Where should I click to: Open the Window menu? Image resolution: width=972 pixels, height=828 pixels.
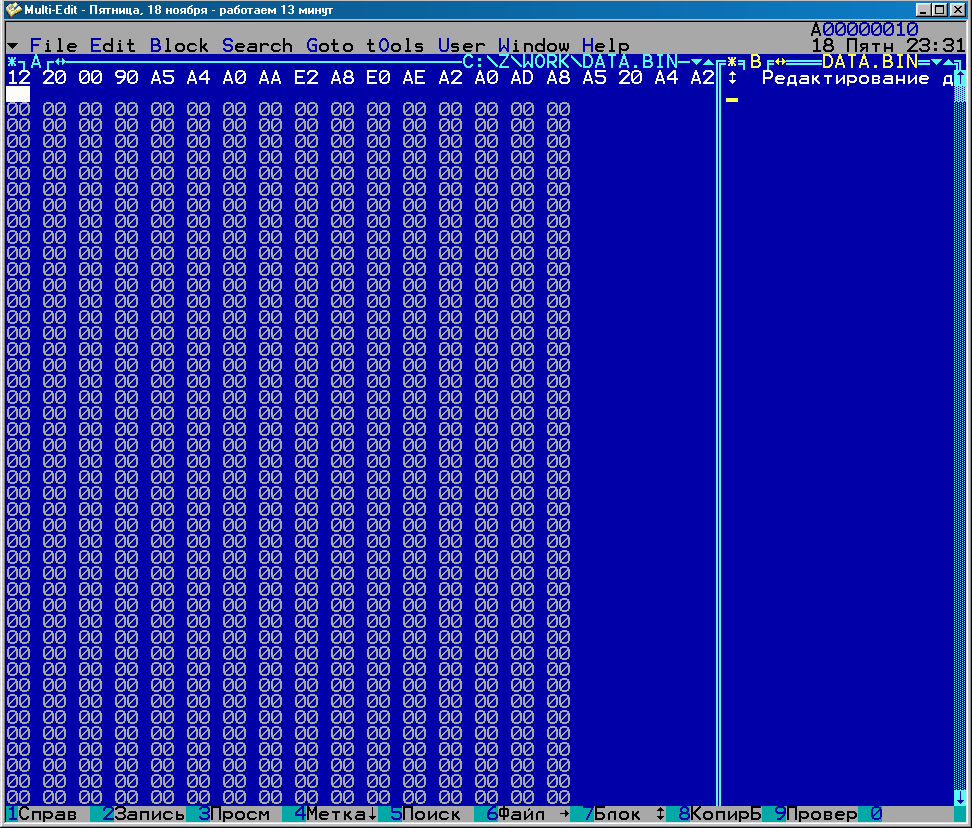[533, 45]
